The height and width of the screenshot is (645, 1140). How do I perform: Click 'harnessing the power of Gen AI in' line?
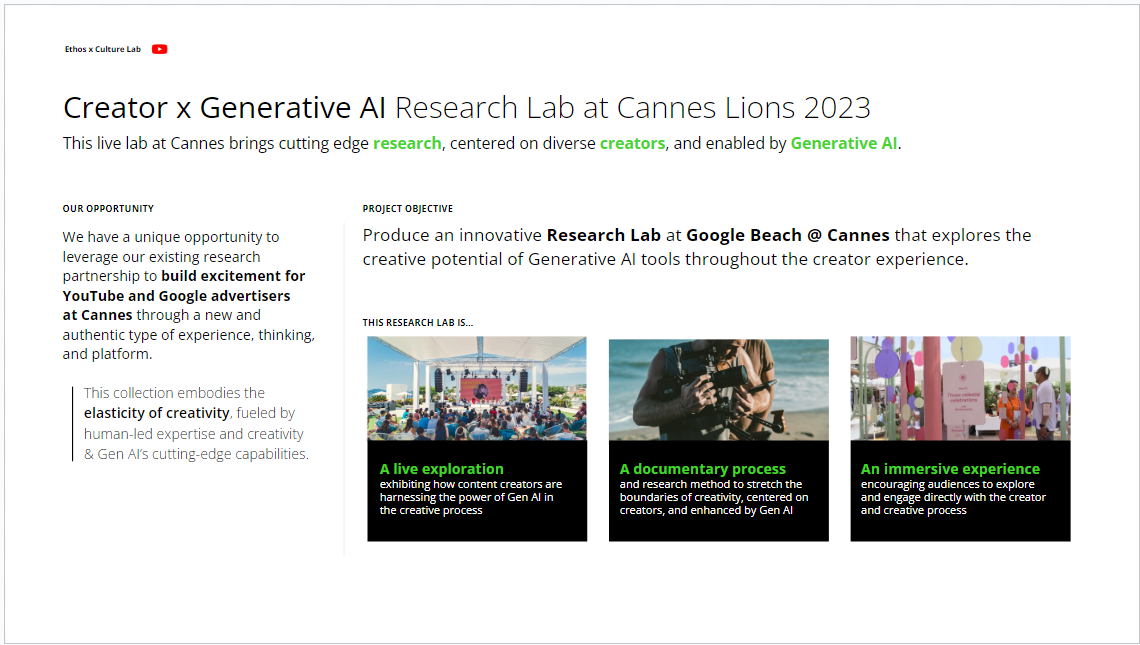click(466, 497)
